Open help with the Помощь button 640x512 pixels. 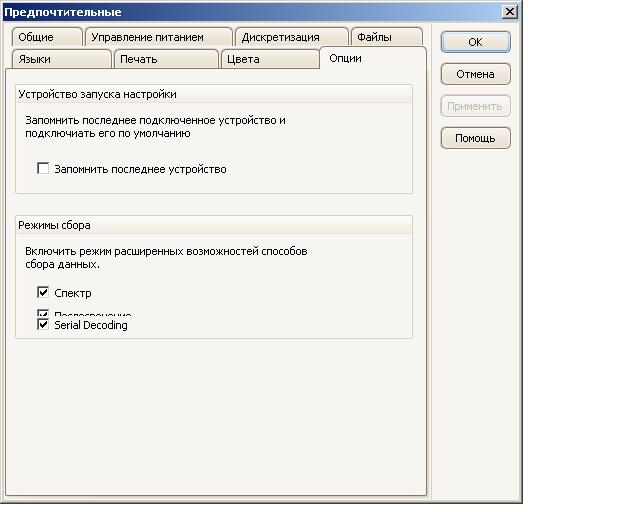pyautogui.click(x=475, y=138)
